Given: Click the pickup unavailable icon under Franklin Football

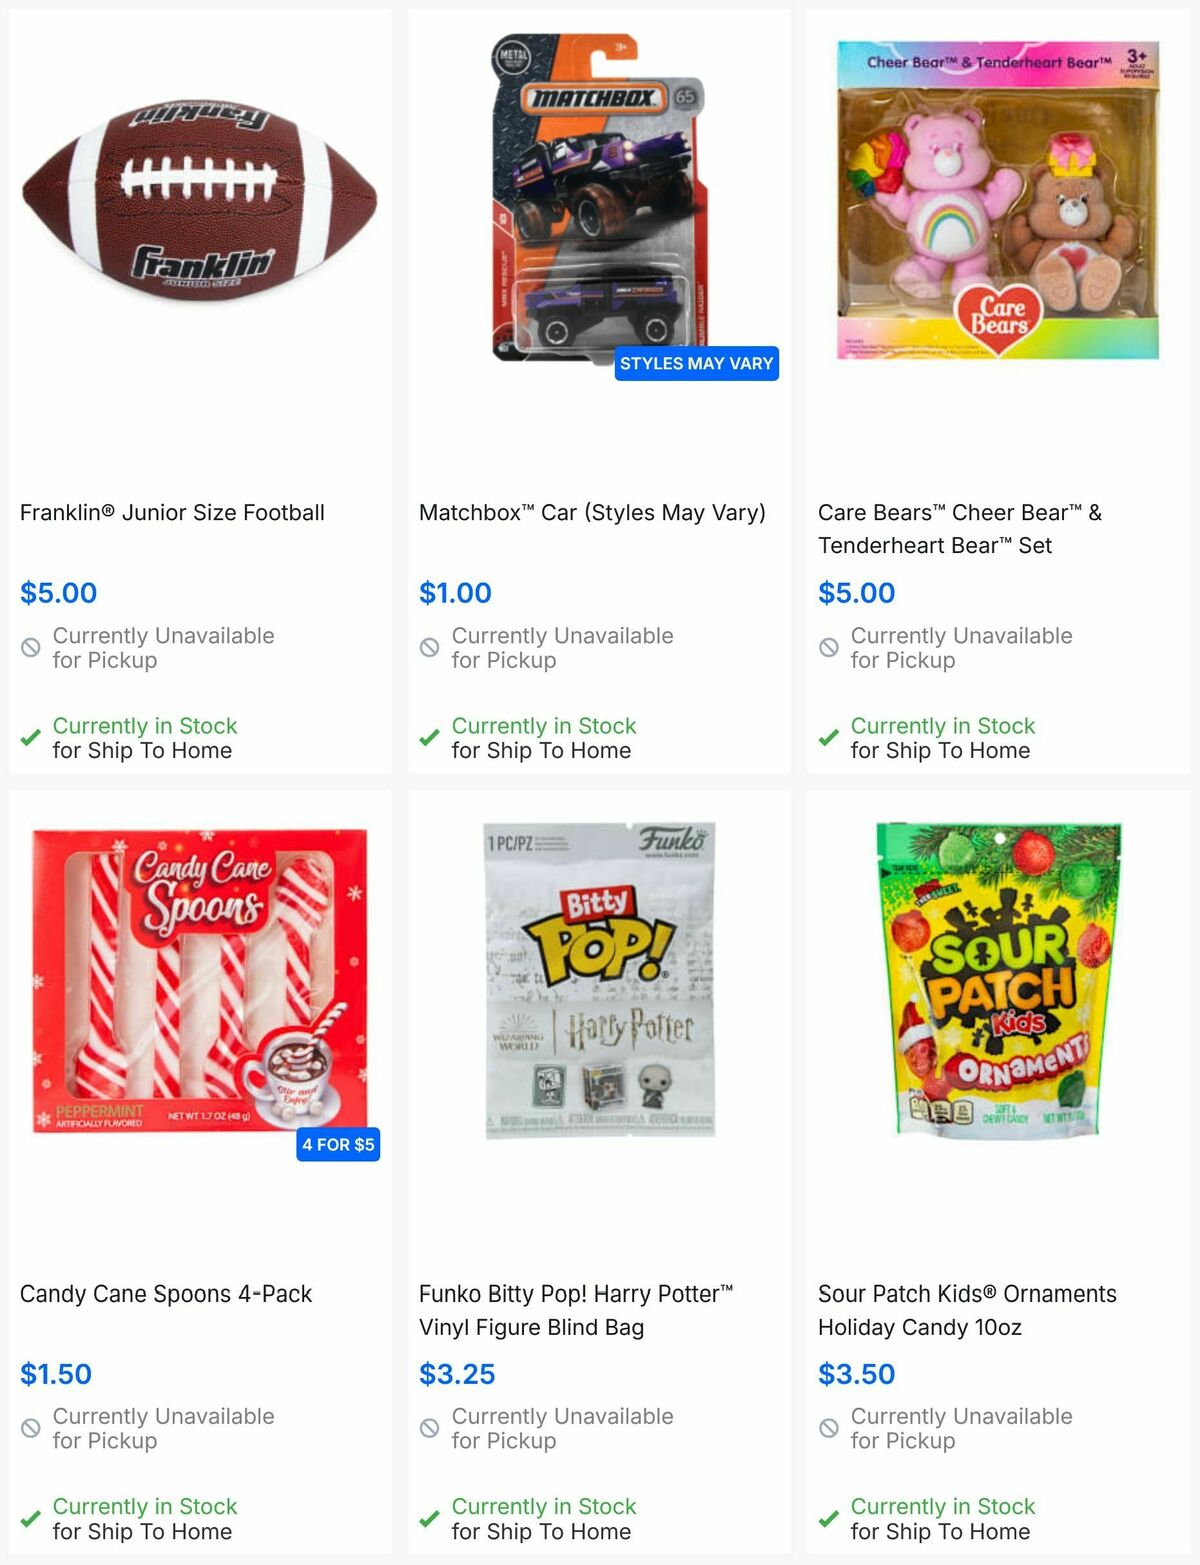Looking at the screenshot, I should pyautogui.click(x=30, y=648).
